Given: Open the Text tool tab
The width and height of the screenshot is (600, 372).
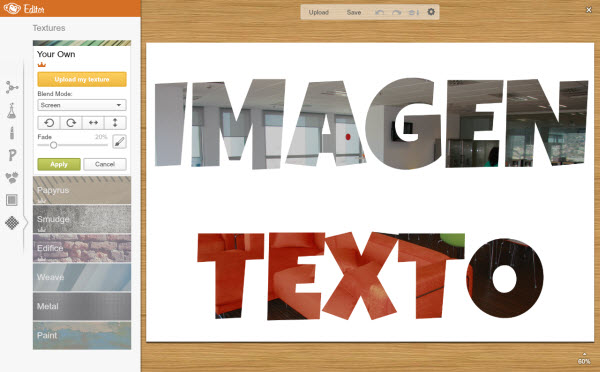Looking at the screenshot, I should click(12, 155).
